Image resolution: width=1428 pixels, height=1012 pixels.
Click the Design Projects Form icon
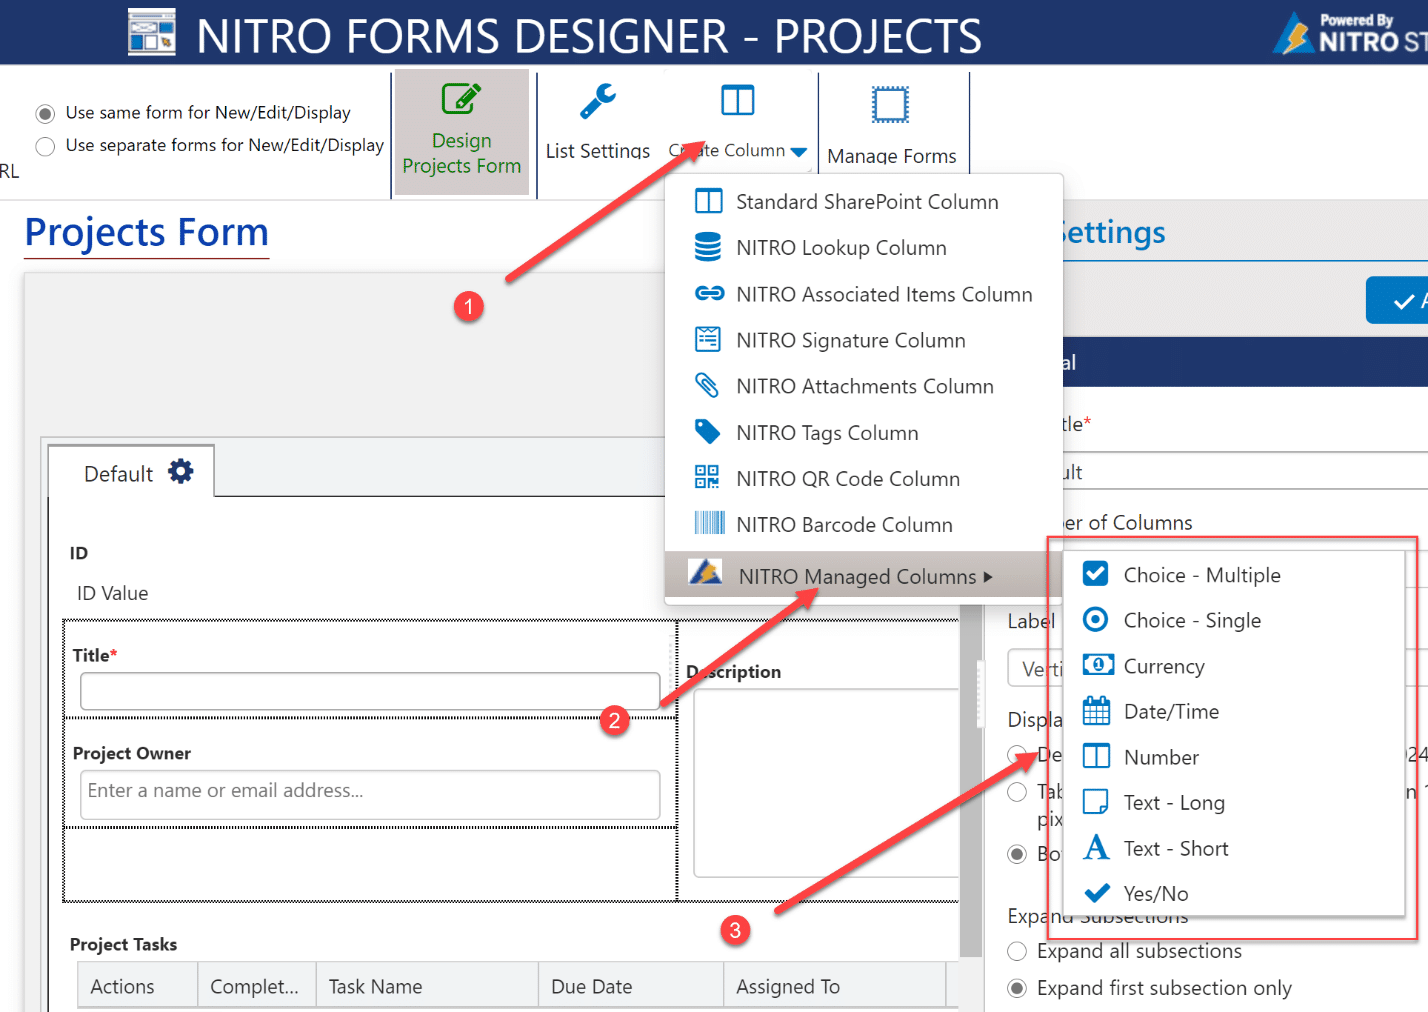(x=461, y=99)
